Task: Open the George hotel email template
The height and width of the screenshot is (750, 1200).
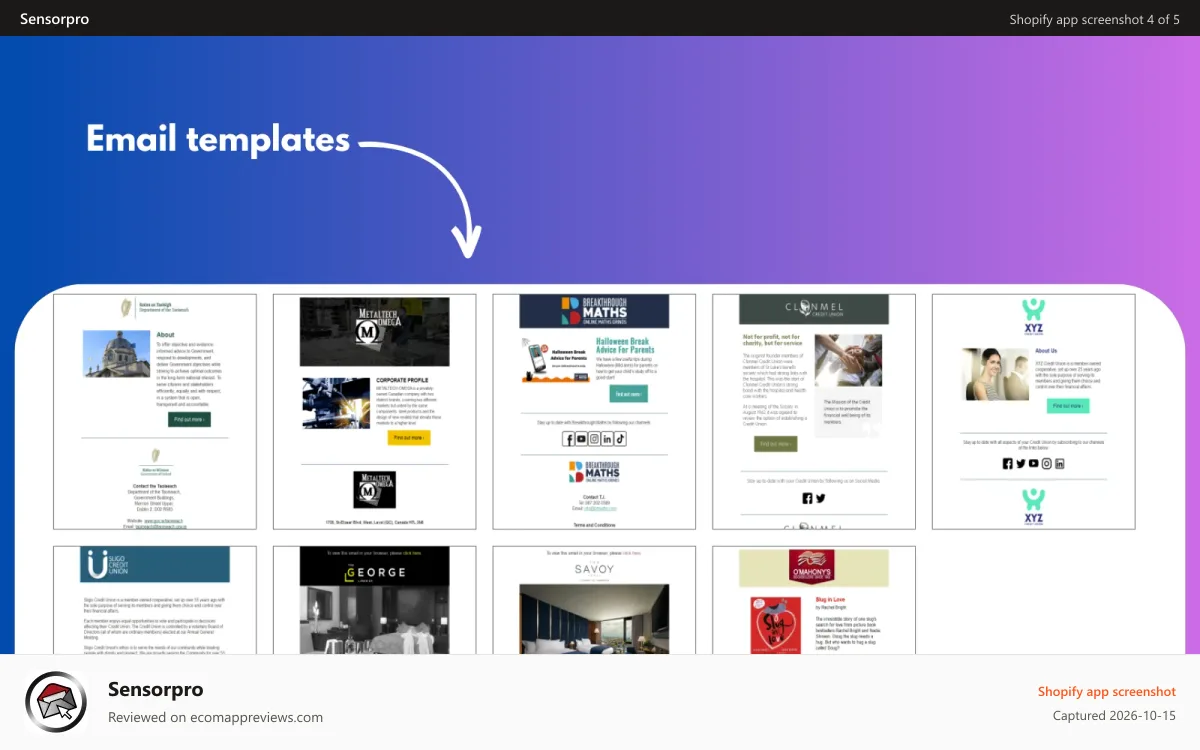Action: pos(375,600)
